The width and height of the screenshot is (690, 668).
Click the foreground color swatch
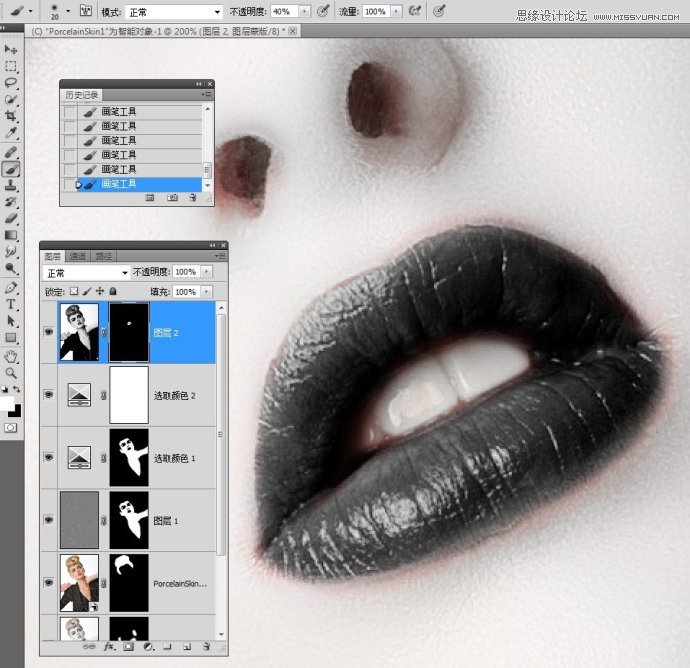coord(8,403)
